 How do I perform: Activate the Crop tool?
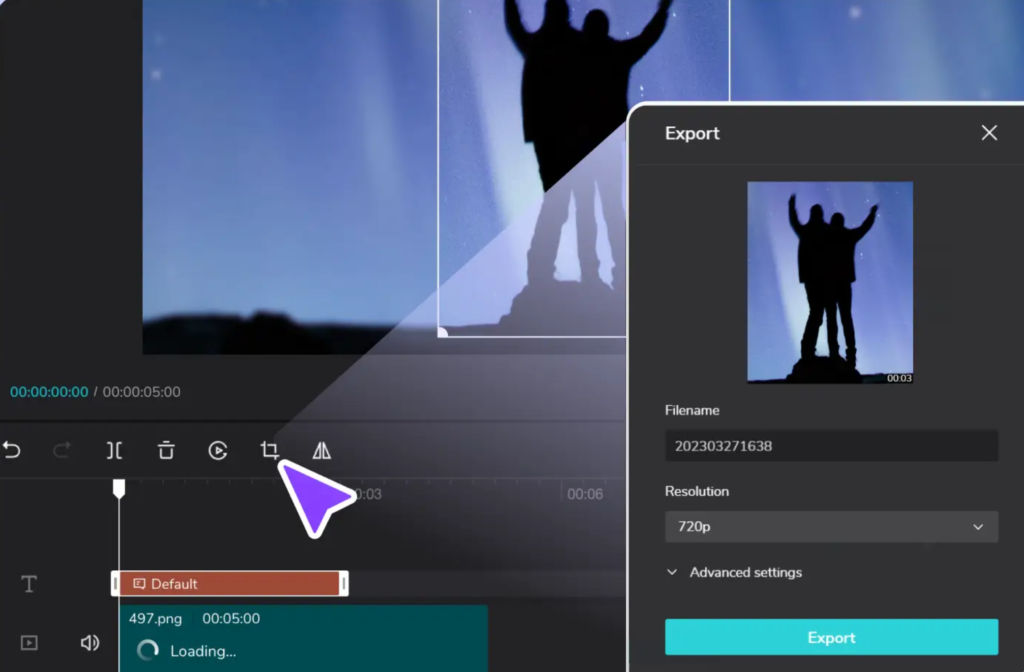(x=269, y=450)
